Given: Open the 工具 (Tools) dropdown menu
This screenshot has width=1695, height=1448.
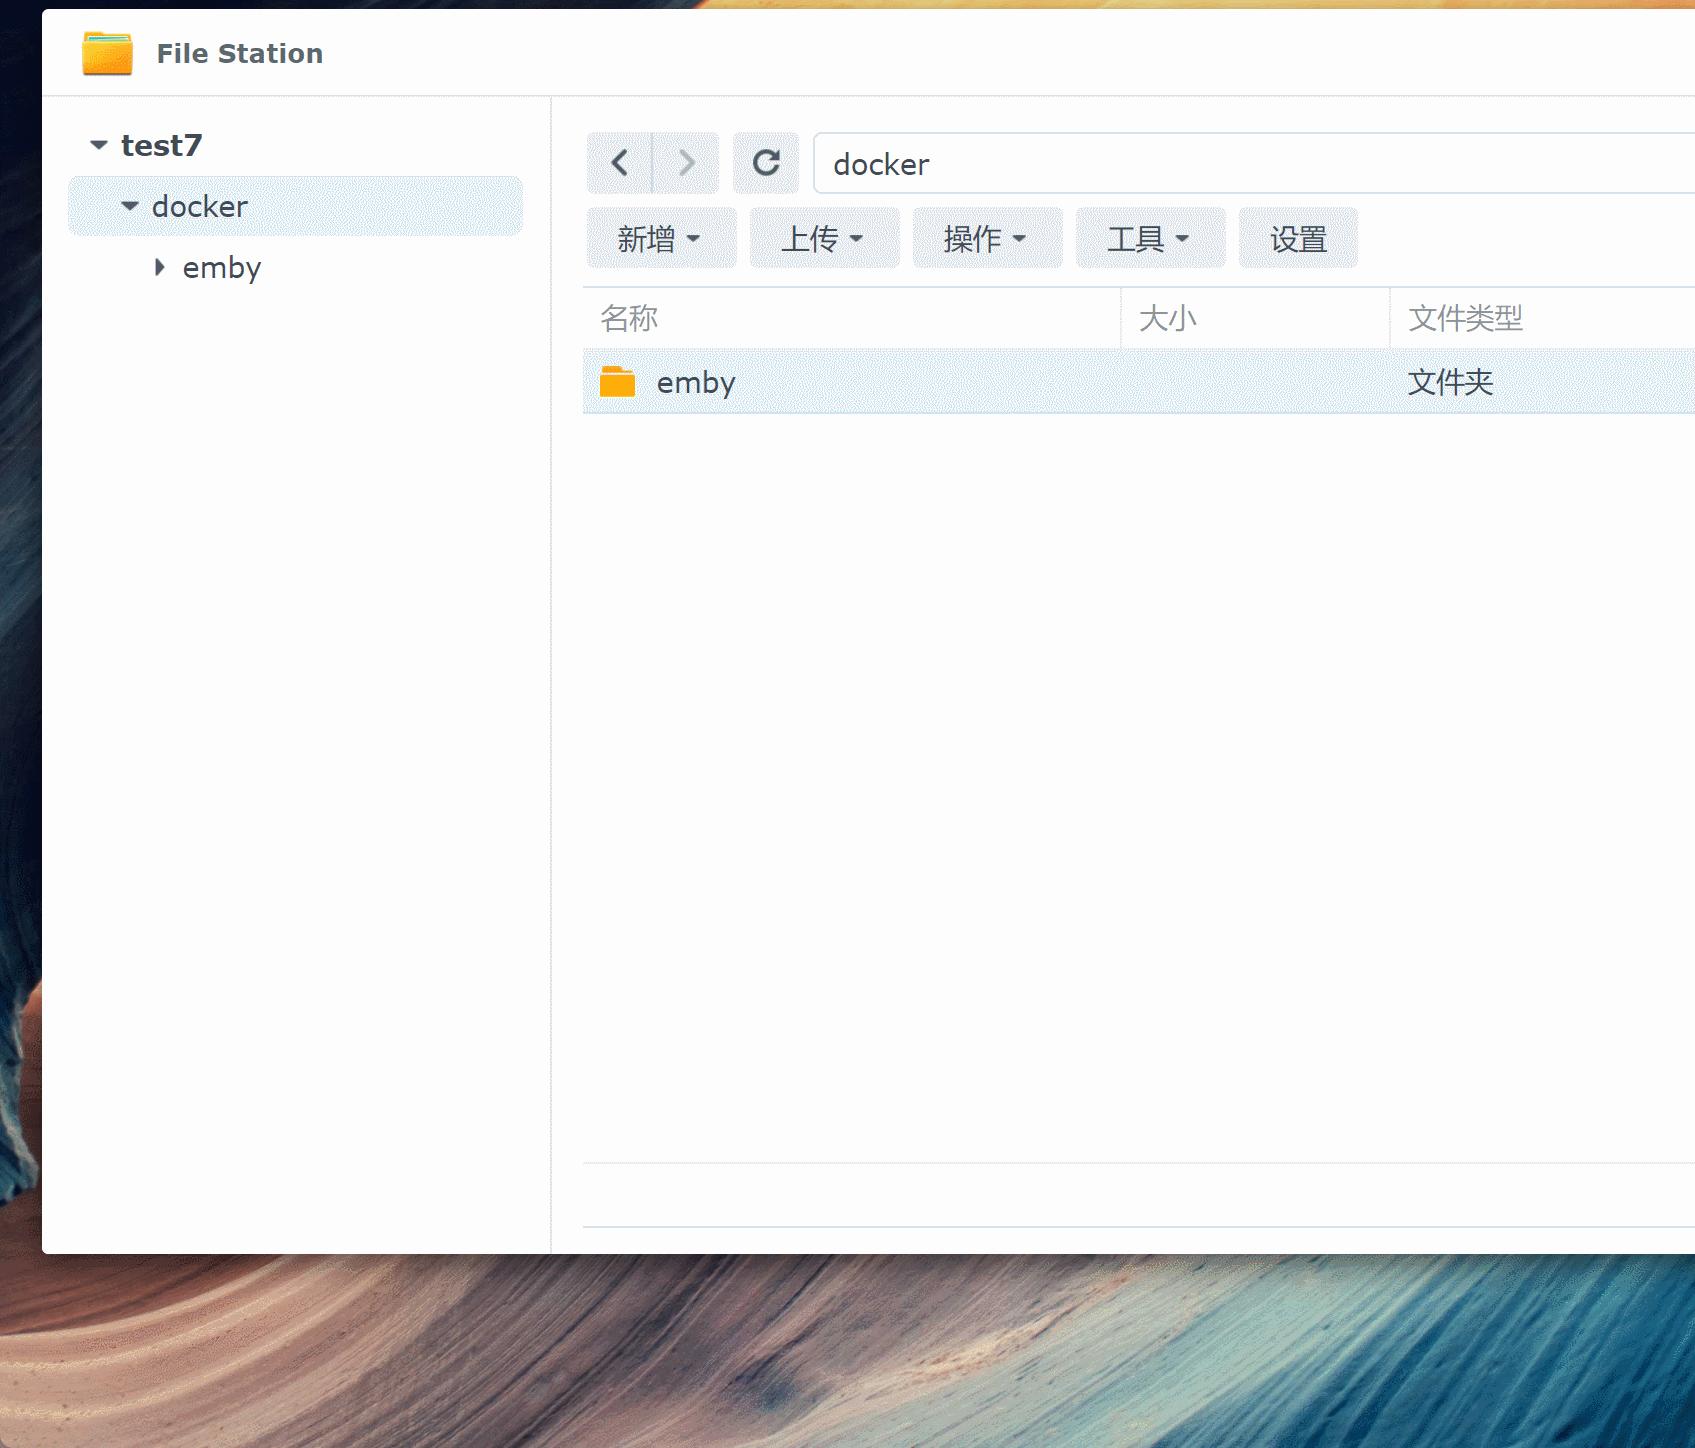Looking at the screenshot, I should pos(1149,238).
